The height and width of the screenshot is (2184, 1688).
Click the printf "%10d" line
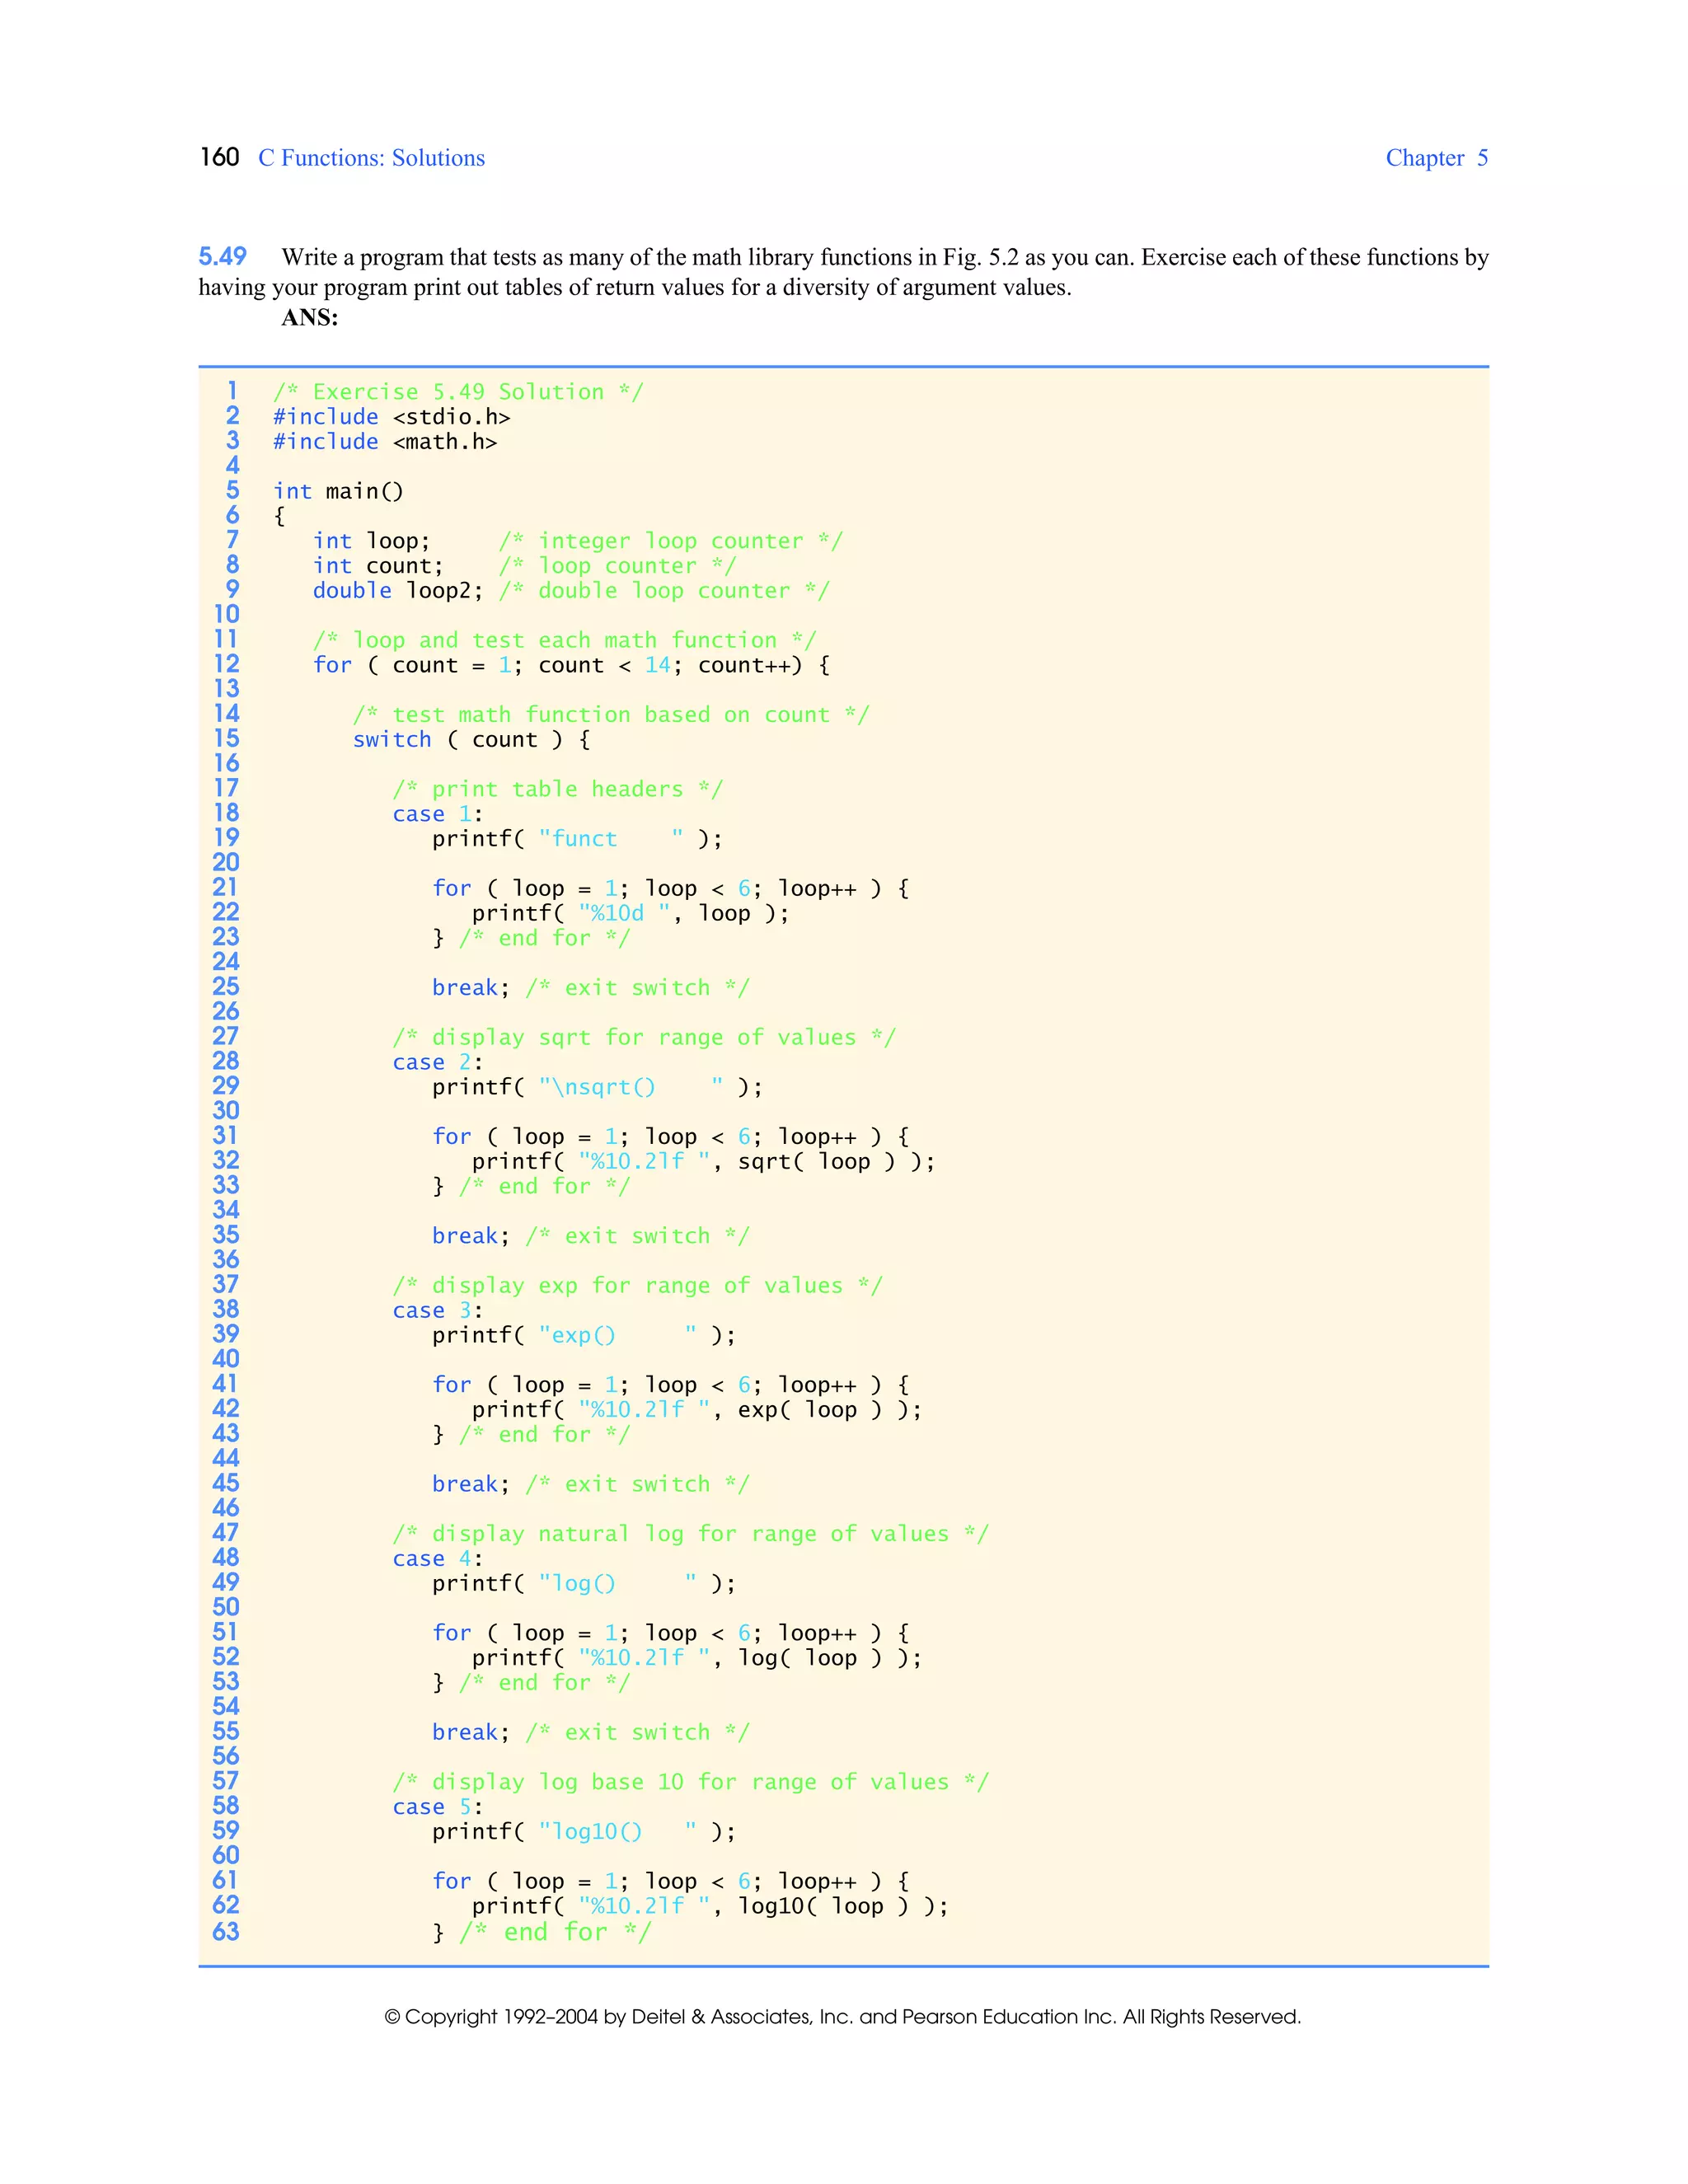pyautogui.click(x=630, y=913)
